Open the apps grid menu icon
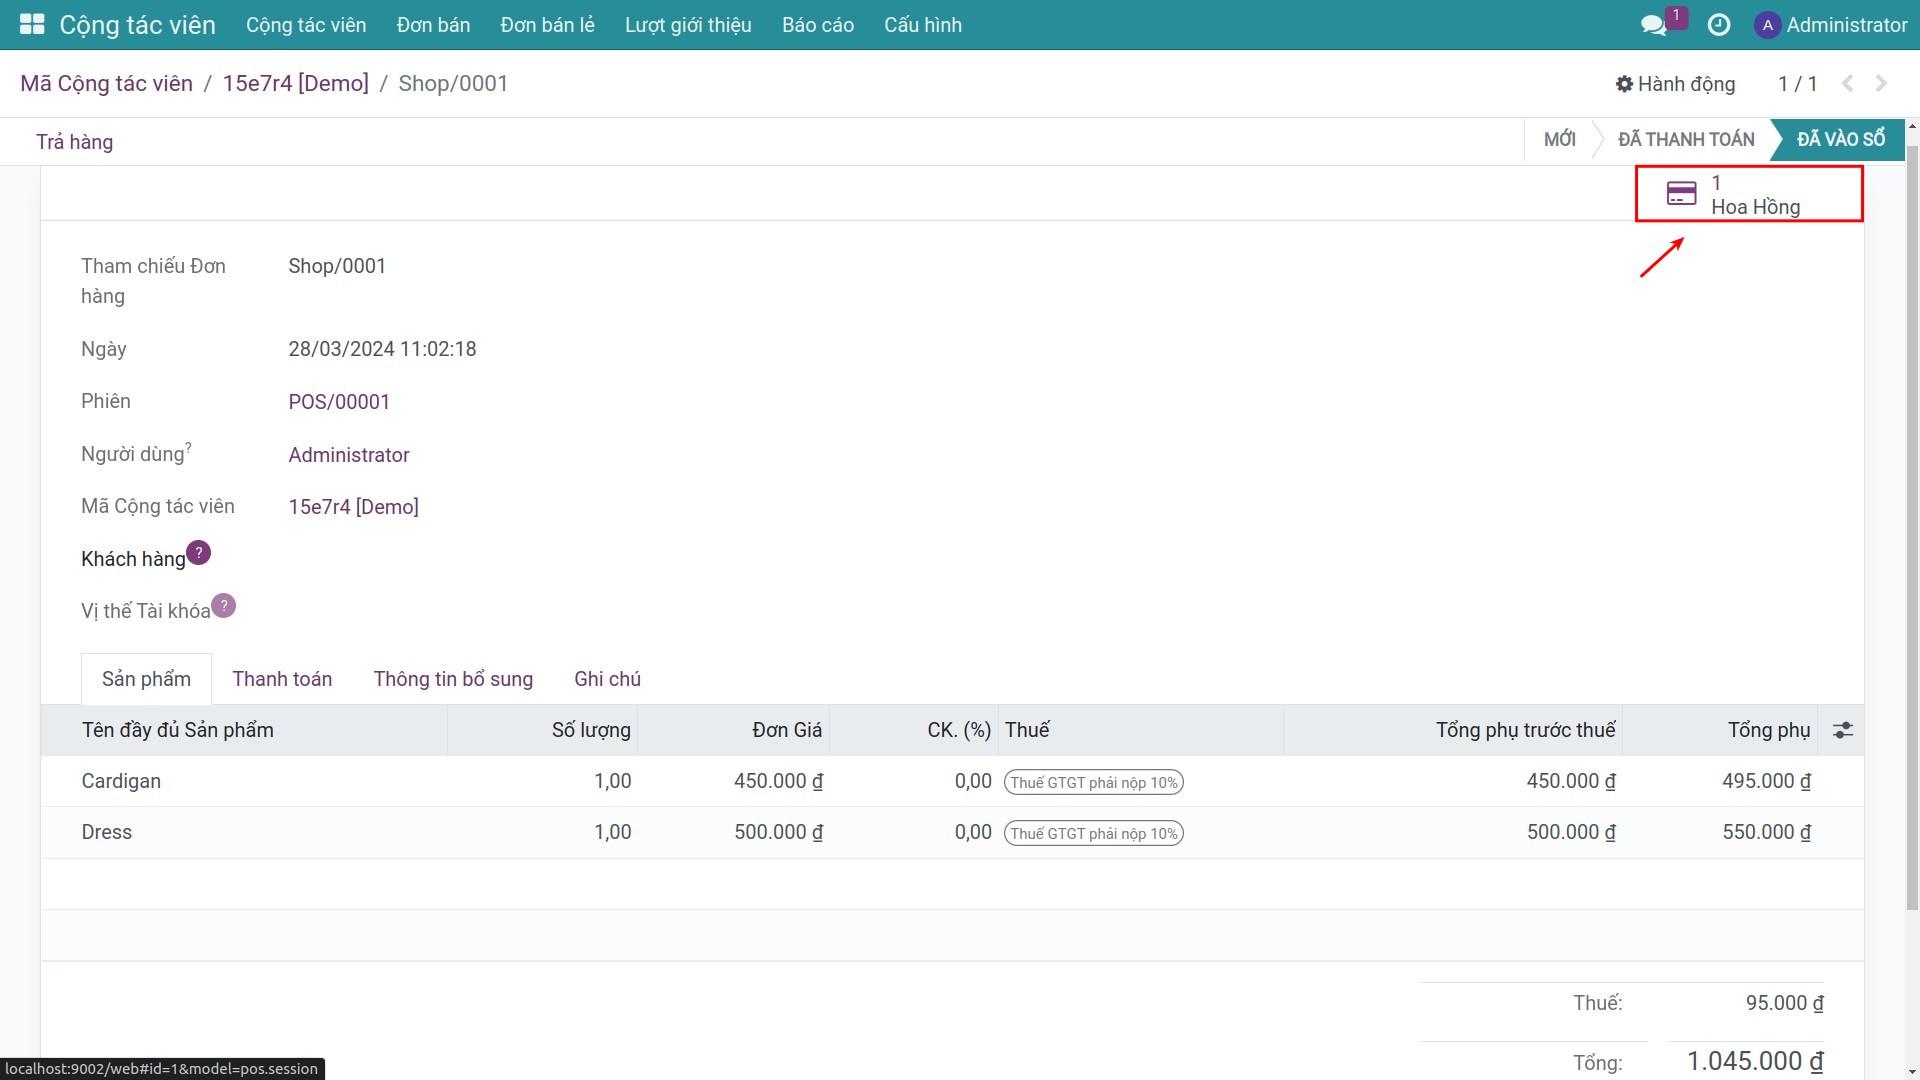The width and height of the screenshot is (1920, 1080). pyautogui.click(x=32, y=24)
